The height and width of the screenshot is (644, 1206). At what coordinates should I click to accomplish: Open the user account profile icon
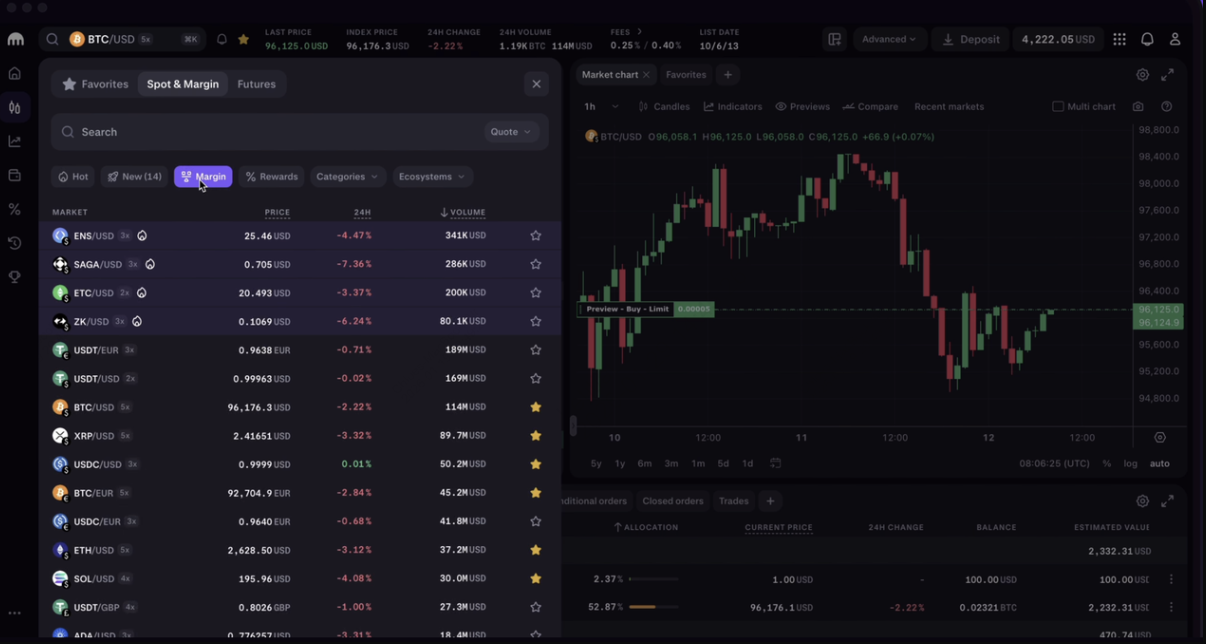(x=1175, y=39)
